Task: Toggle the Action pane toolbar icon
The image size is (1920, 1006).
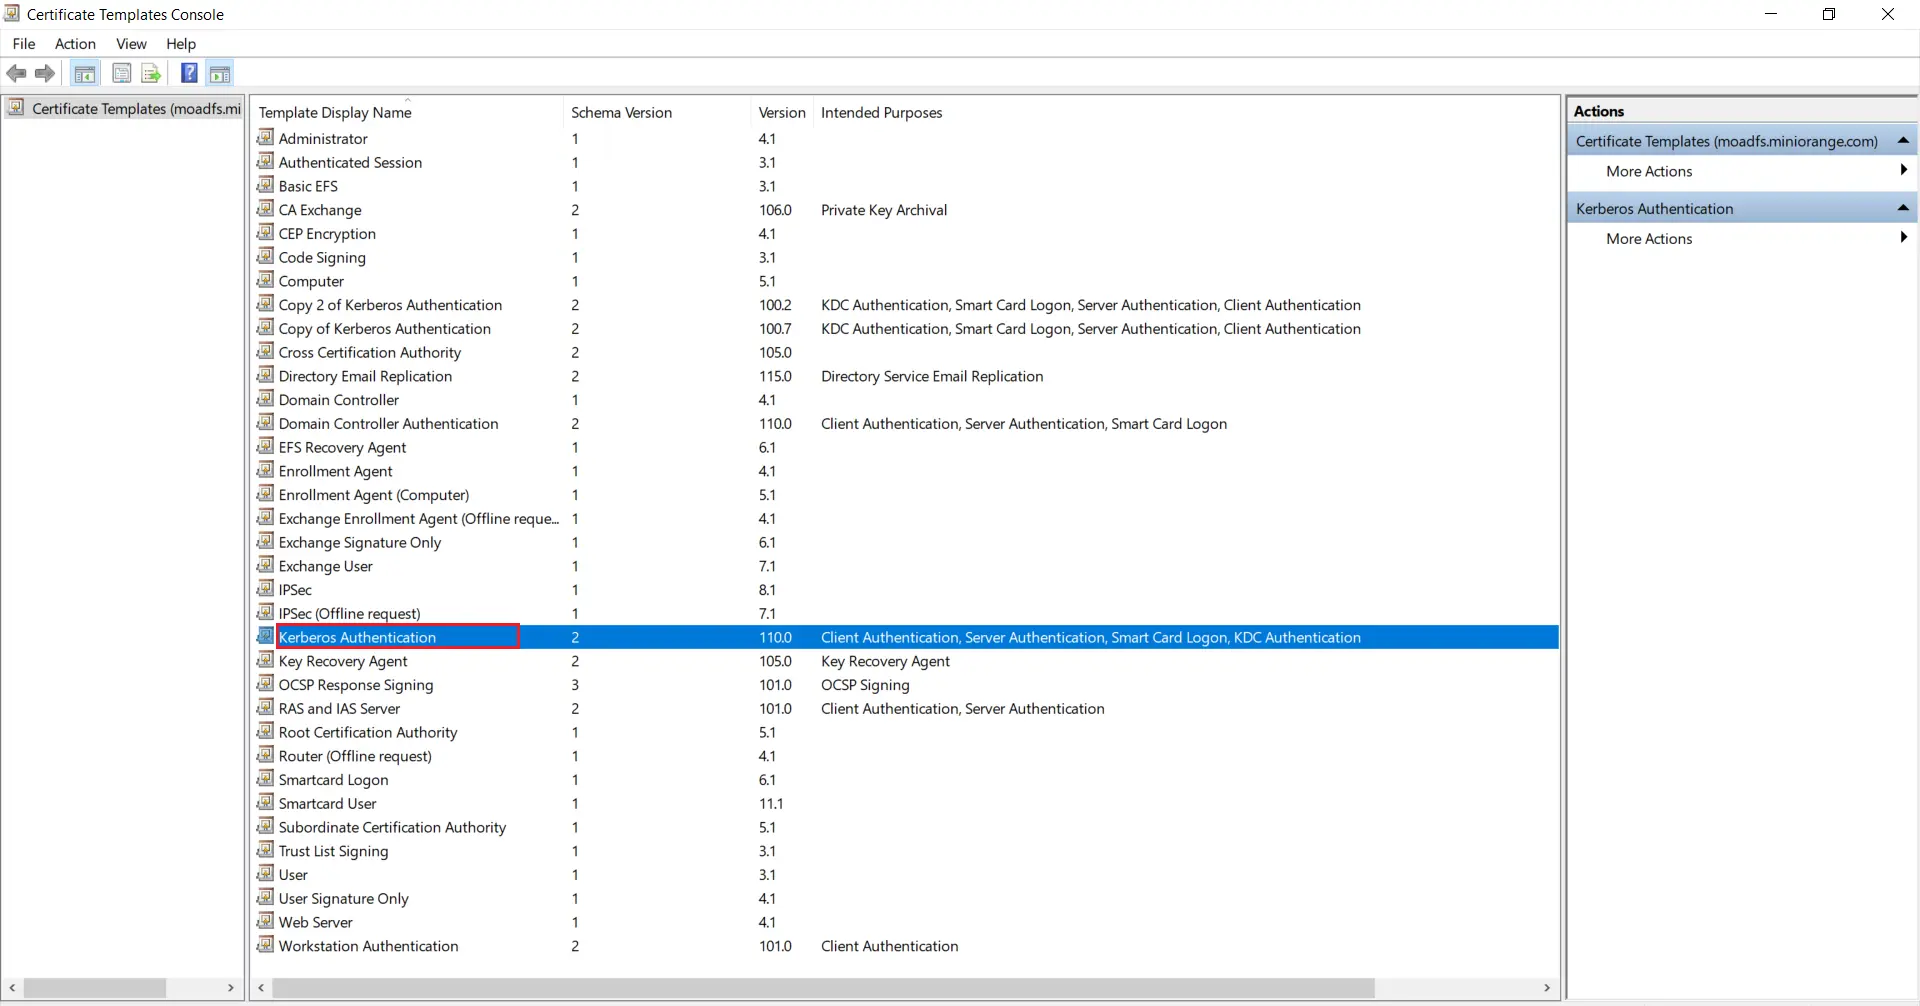Action: pyautogui.click(x=220, y=73)
